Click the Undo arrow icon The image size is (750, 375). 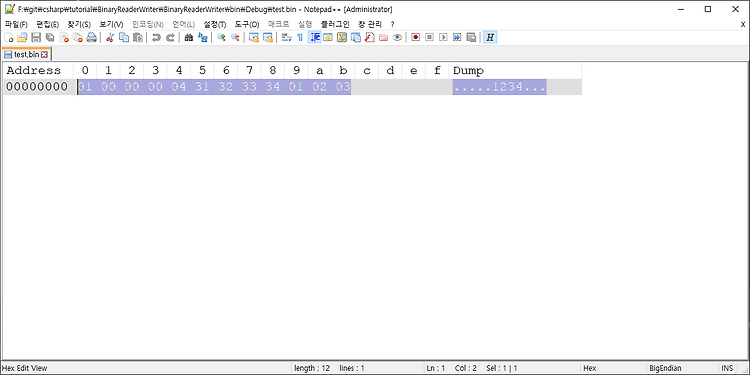156,37
